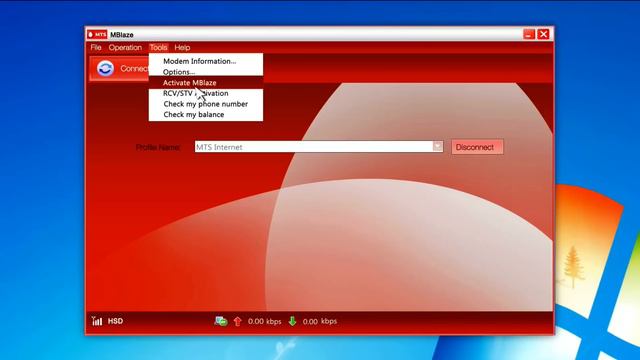The image size is (640, 360).
Task: Open the Operation menu
Action: (x=125, y=47)
